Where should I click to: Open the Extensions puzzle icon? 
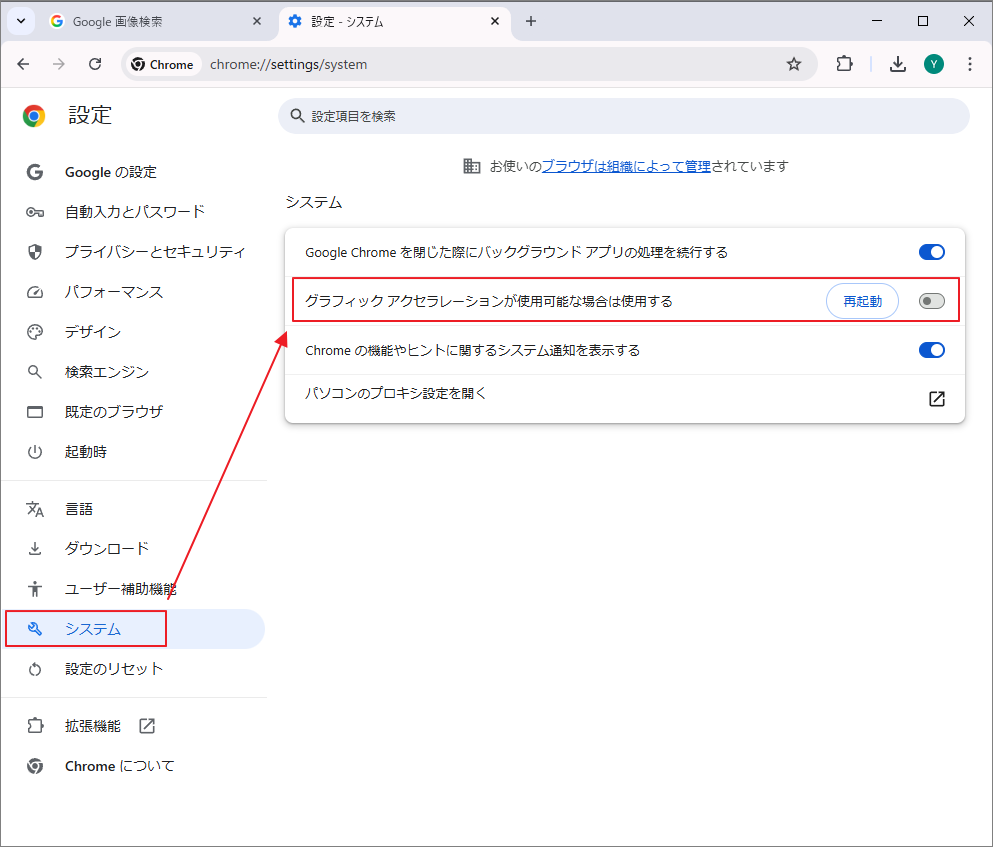[x=844, y=64]
